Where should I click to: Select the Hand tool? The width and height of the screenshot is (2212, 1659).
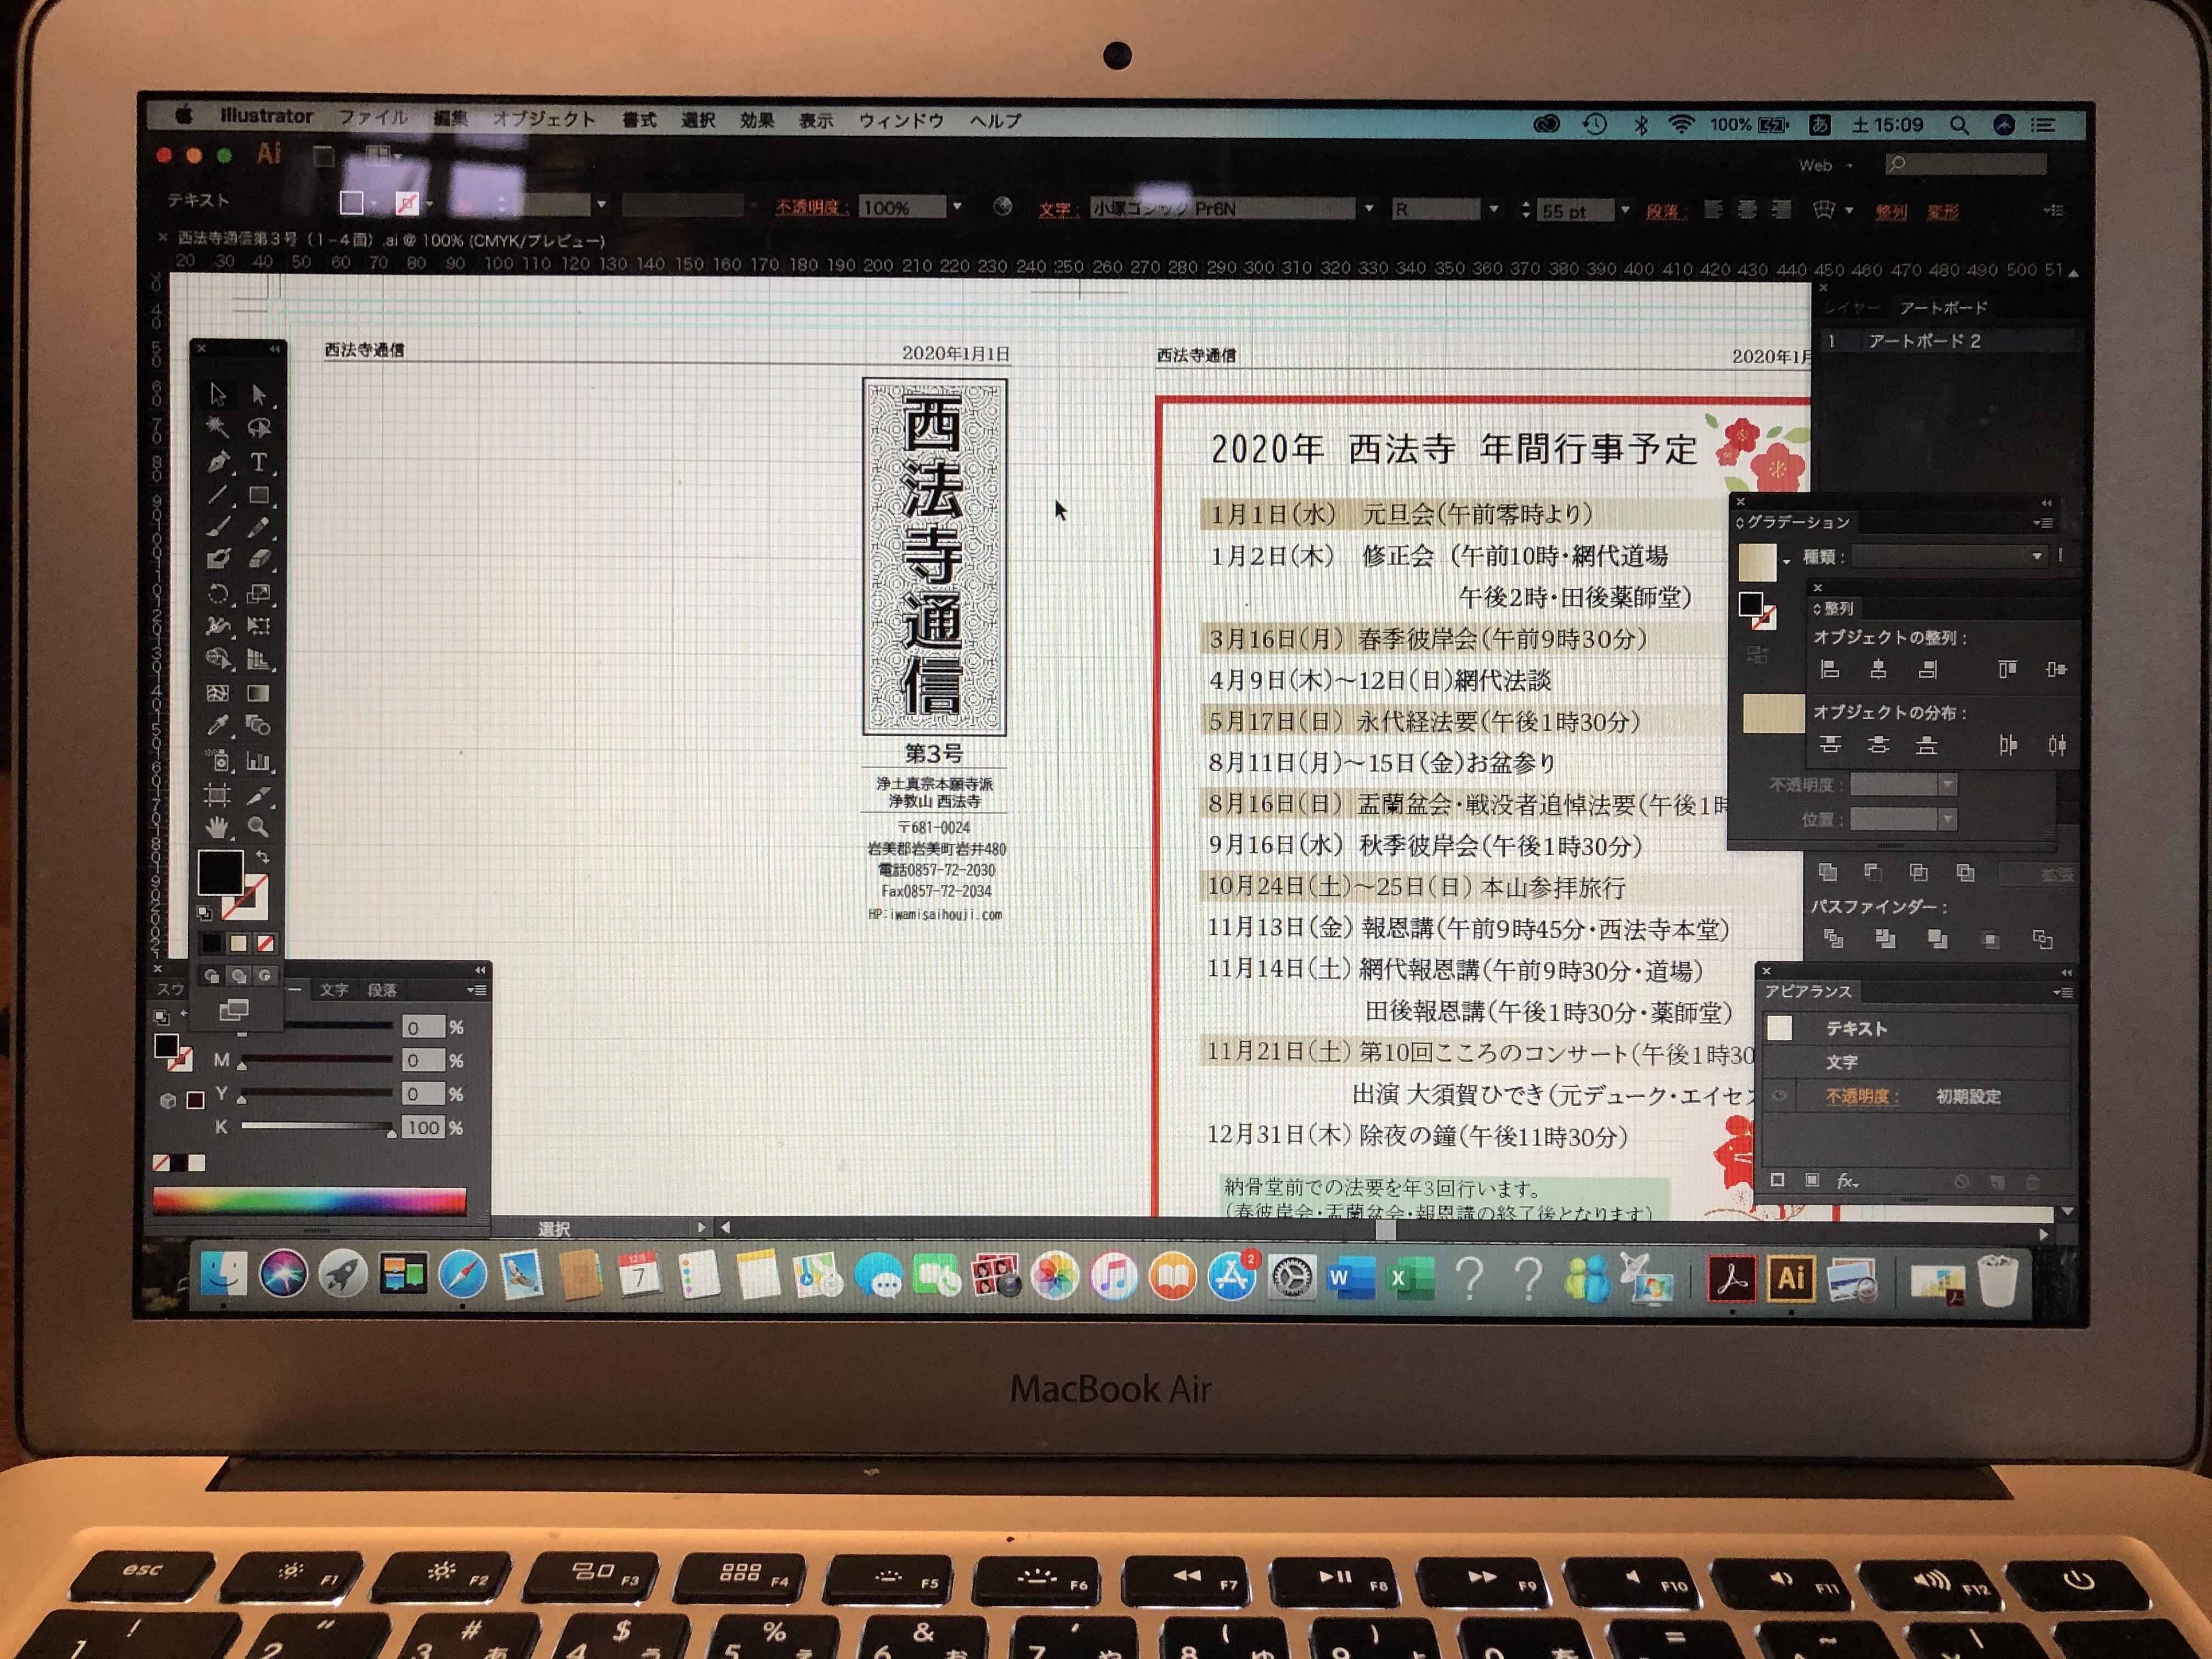(x=218, y=828)
